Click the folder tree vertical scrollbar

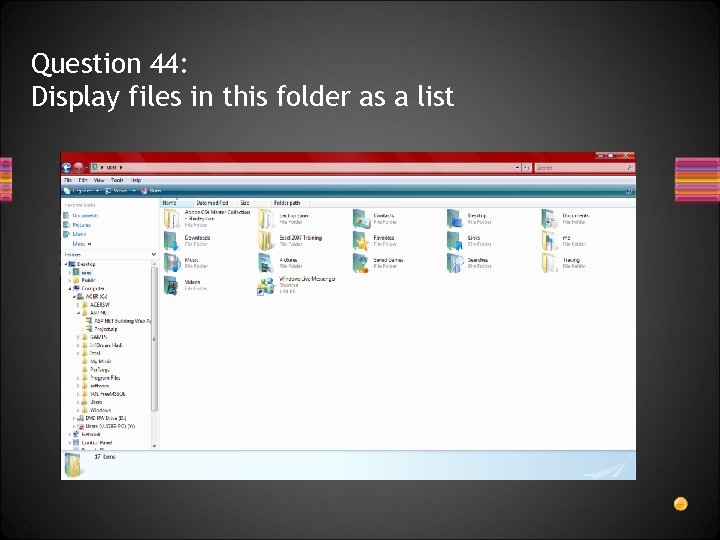click(154, 354)
